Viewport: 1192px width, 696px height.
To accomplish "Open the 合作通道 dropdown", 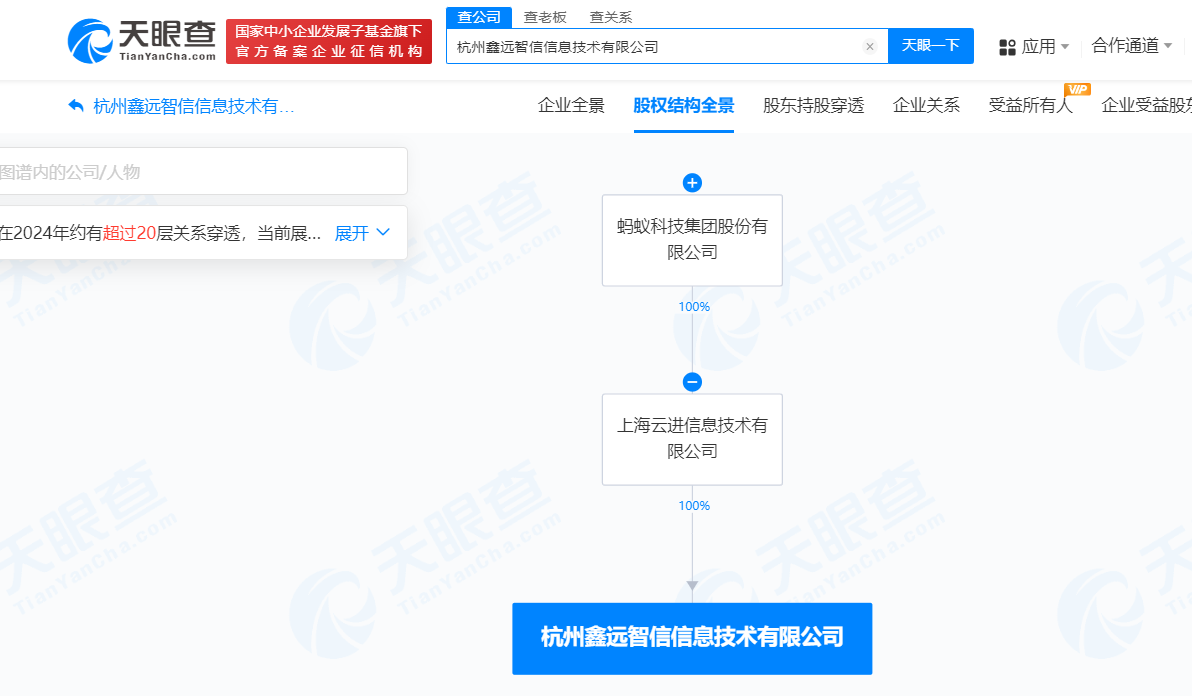I will 1129,47.
